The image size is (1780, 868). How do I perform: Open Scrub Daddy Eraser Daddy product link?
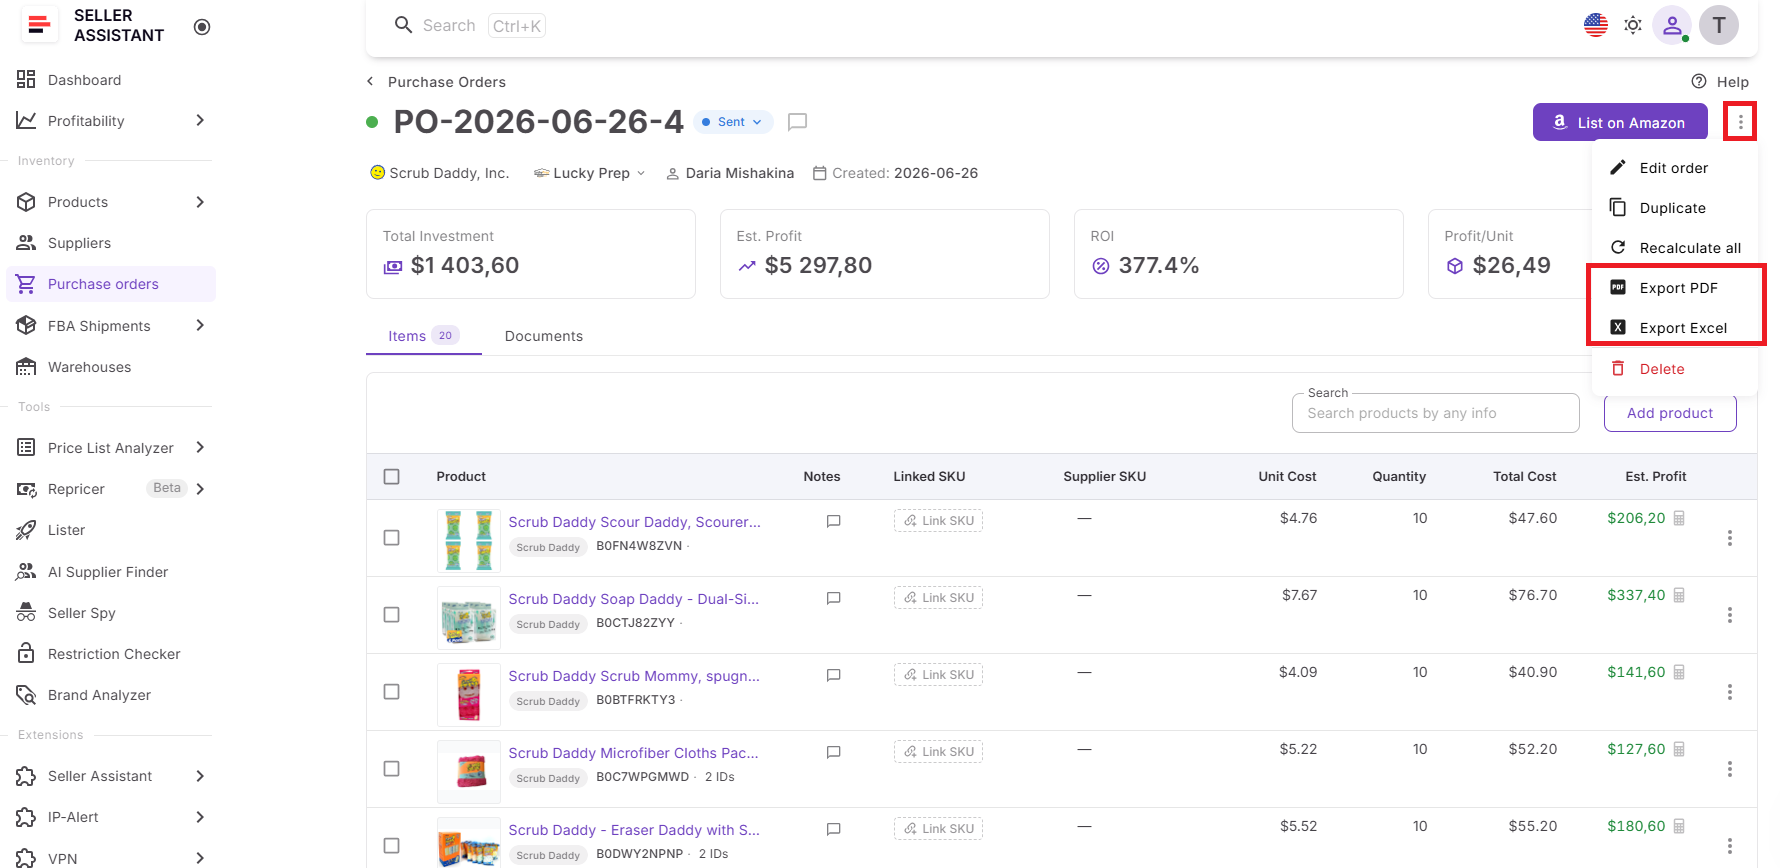pyautogui.click(x=634, y=830)
